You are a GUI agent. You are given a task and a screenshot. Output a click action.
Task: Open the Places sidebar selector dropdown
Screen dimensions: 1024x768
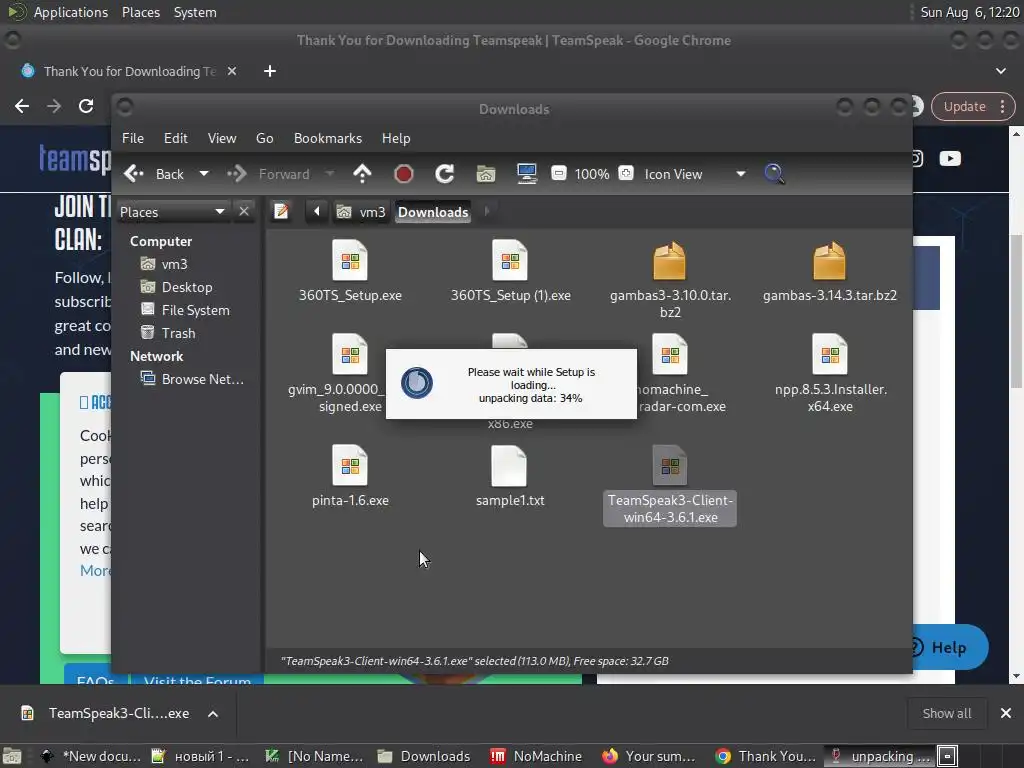[172, 212]
